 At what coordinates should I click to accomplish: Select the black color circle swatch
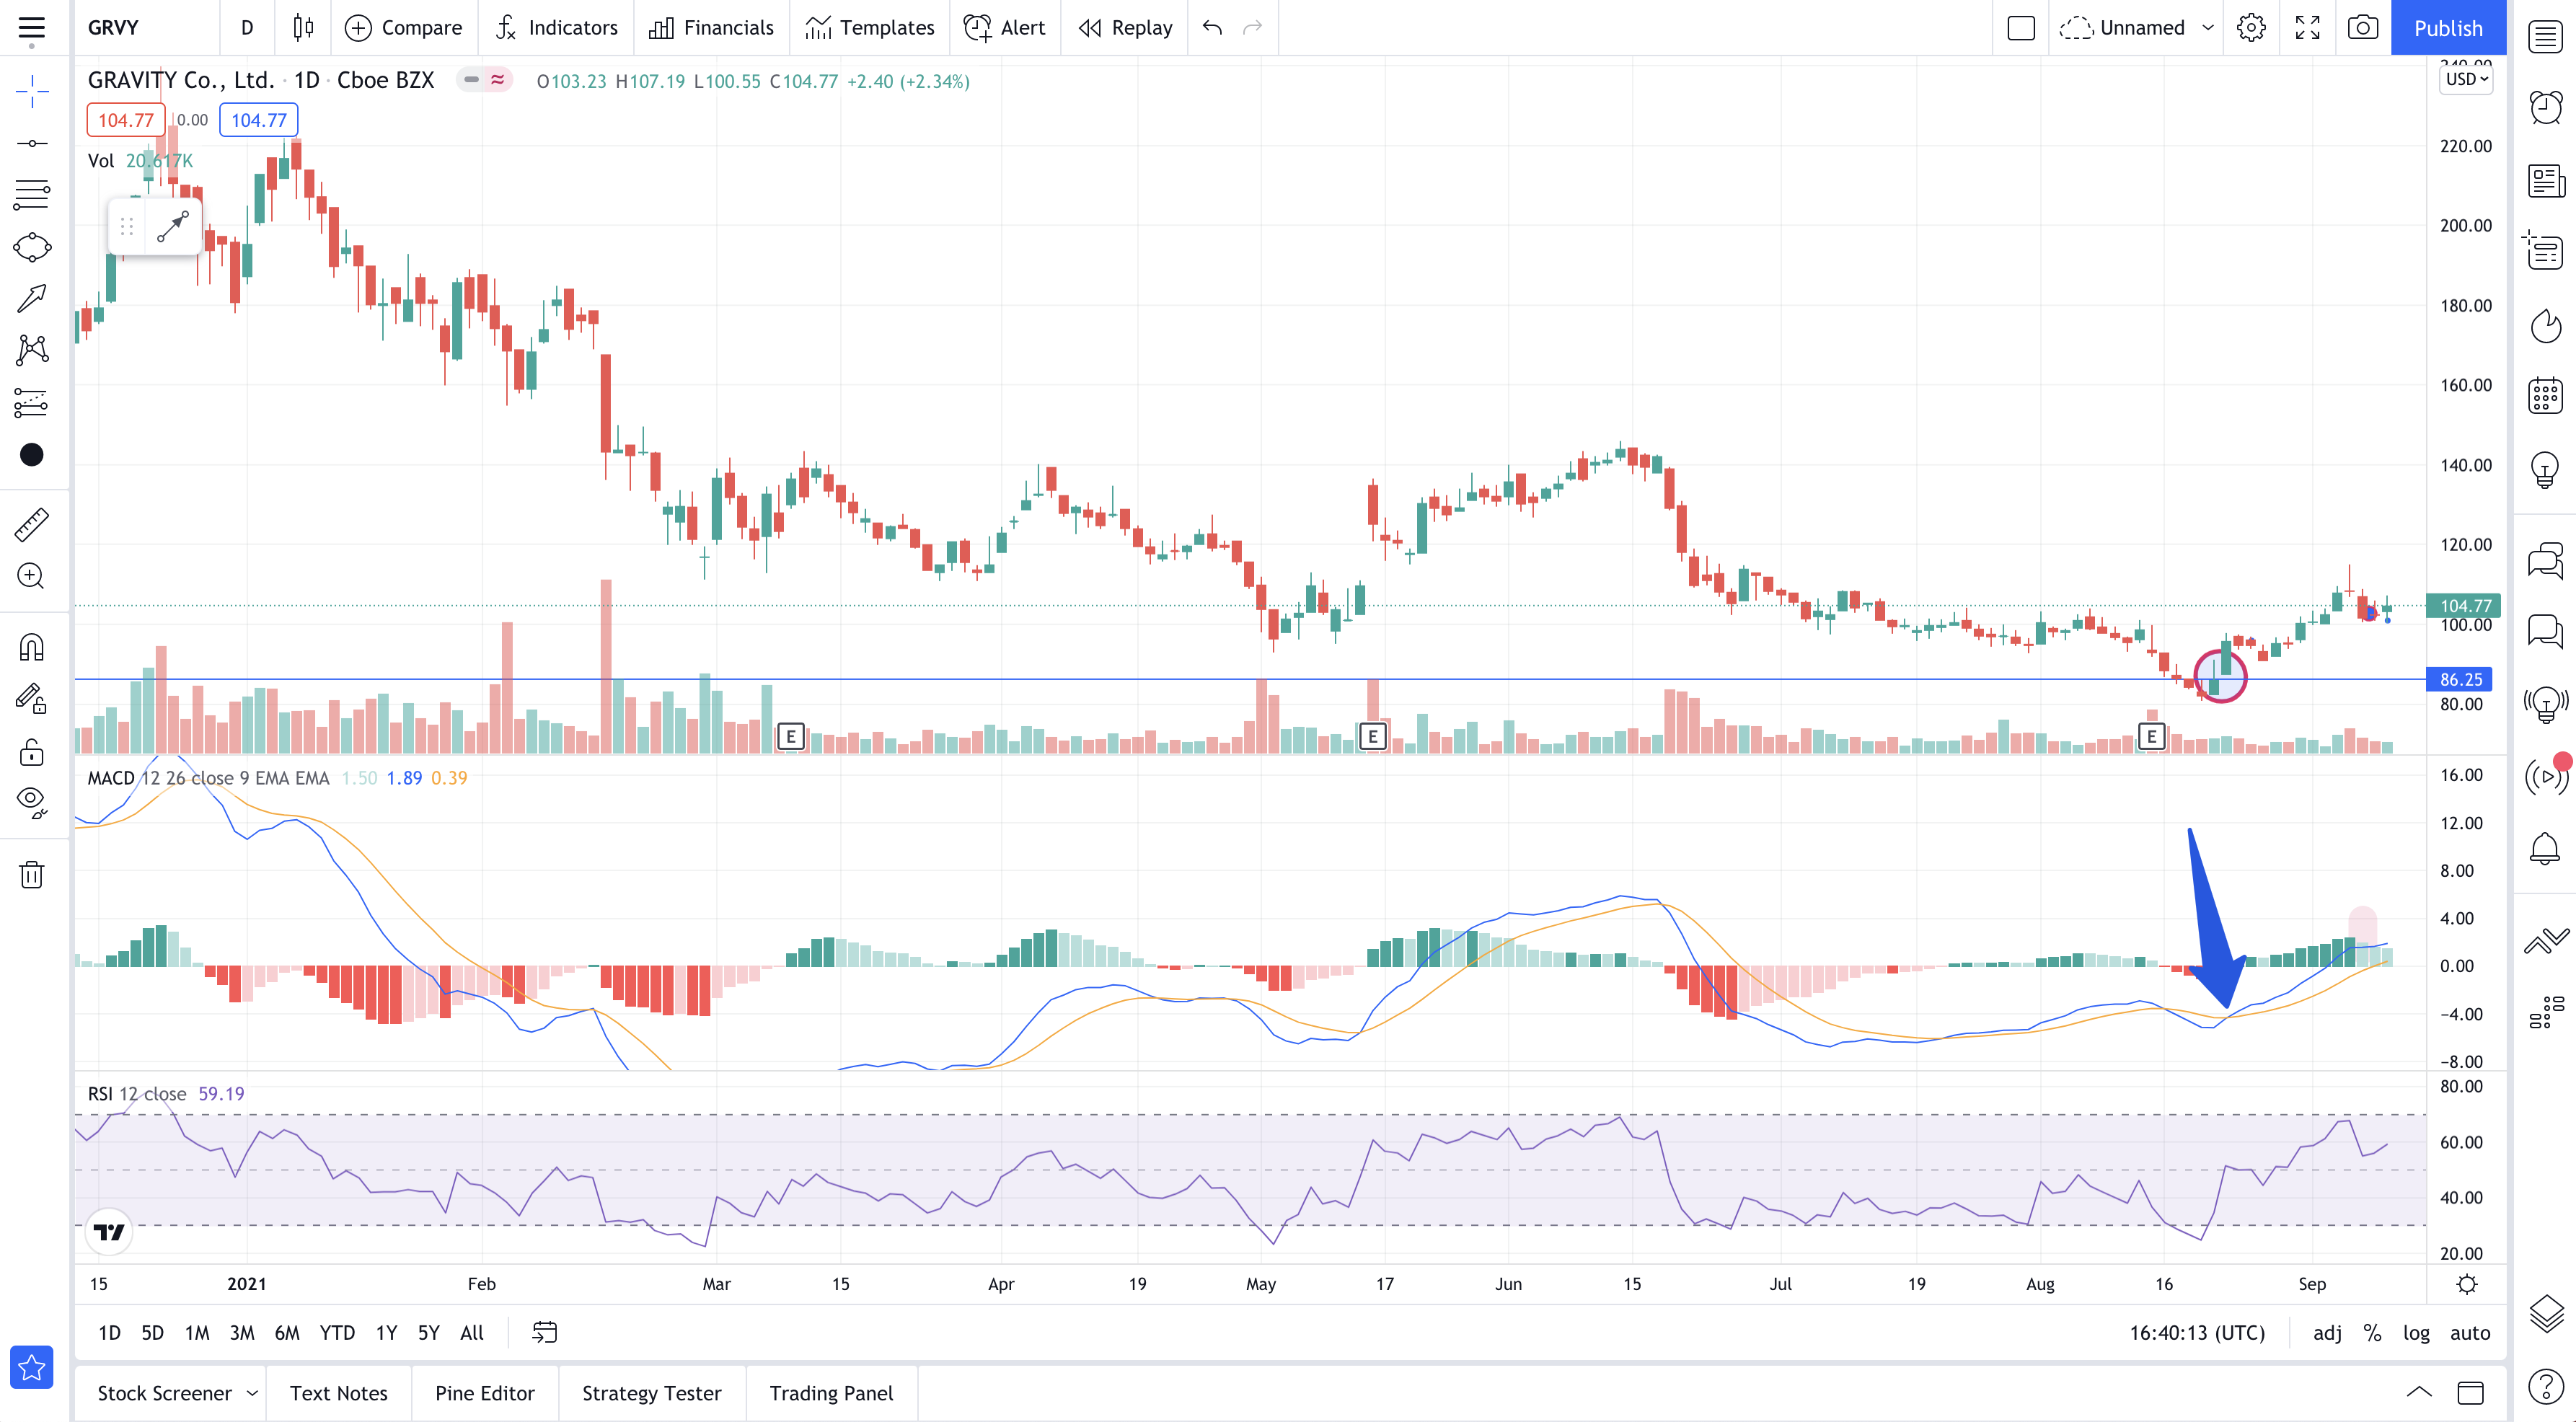click(x=31, y=455)
